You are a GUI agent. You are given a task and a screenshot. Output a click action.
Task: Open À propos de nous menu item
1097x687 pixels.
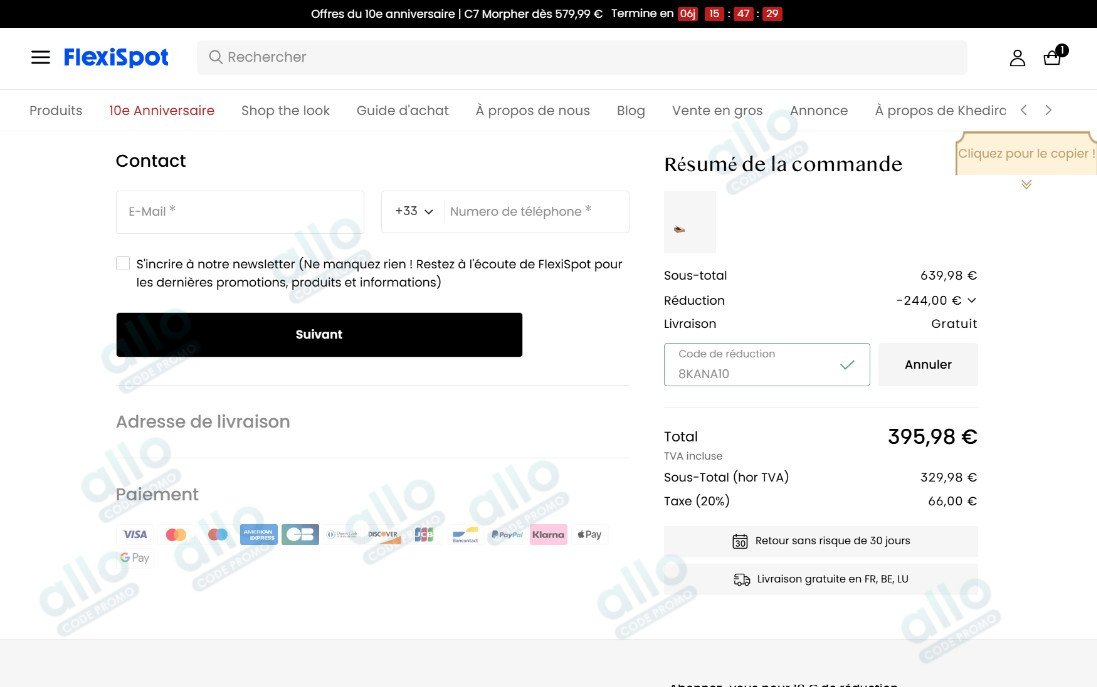532,111
